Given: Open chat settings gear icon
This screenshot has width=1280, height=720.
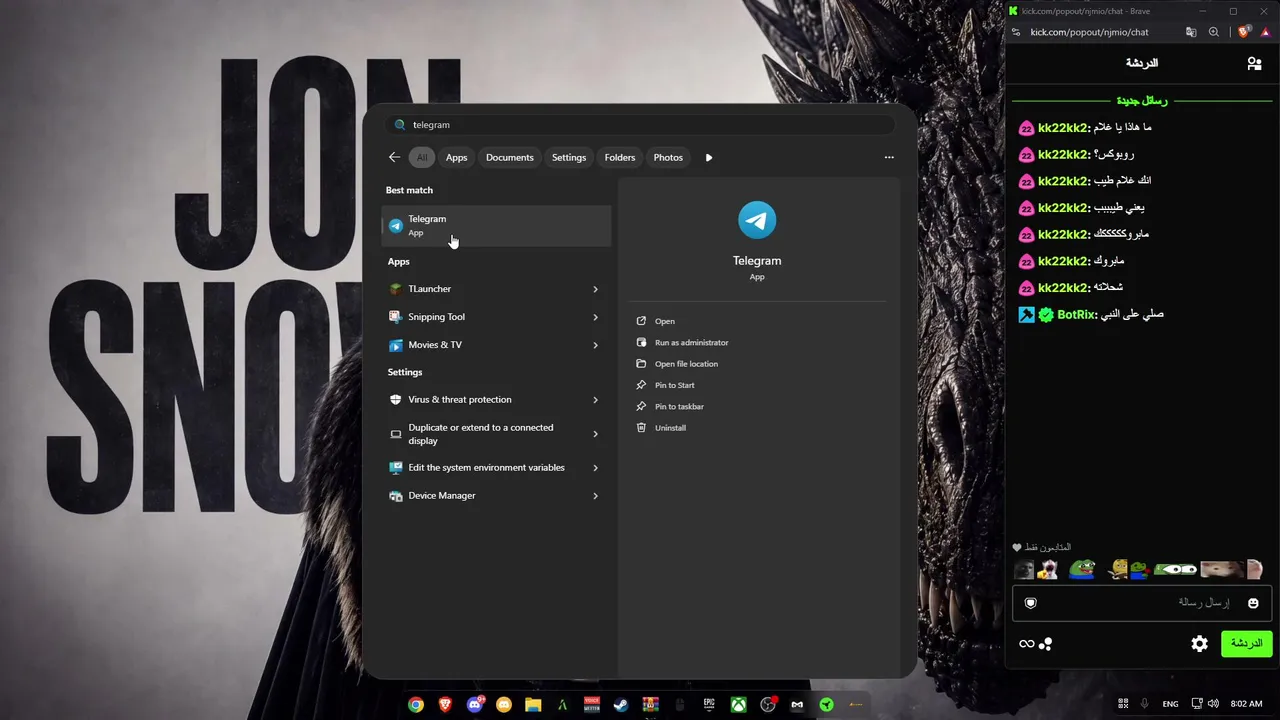Looking at the screenshot, I should (1200, 644).
